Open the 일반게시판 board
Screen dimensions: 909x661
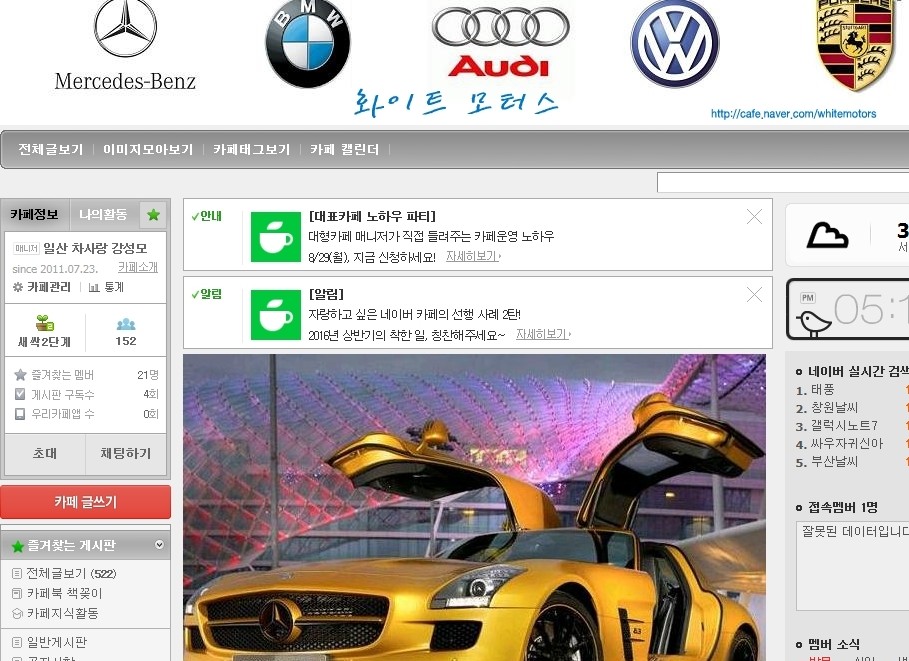[x=57, y=642]
